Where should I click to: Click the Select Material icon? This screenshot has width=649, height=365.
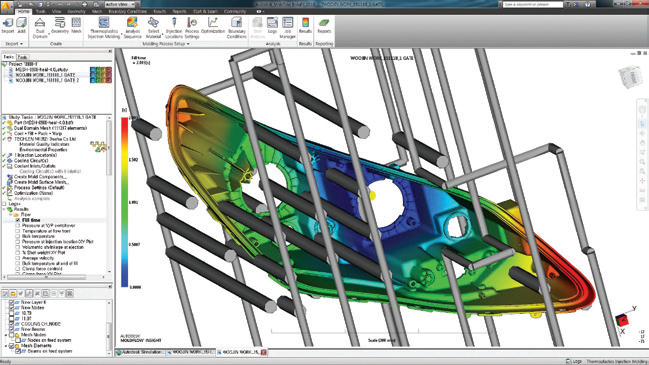point(153,28)
